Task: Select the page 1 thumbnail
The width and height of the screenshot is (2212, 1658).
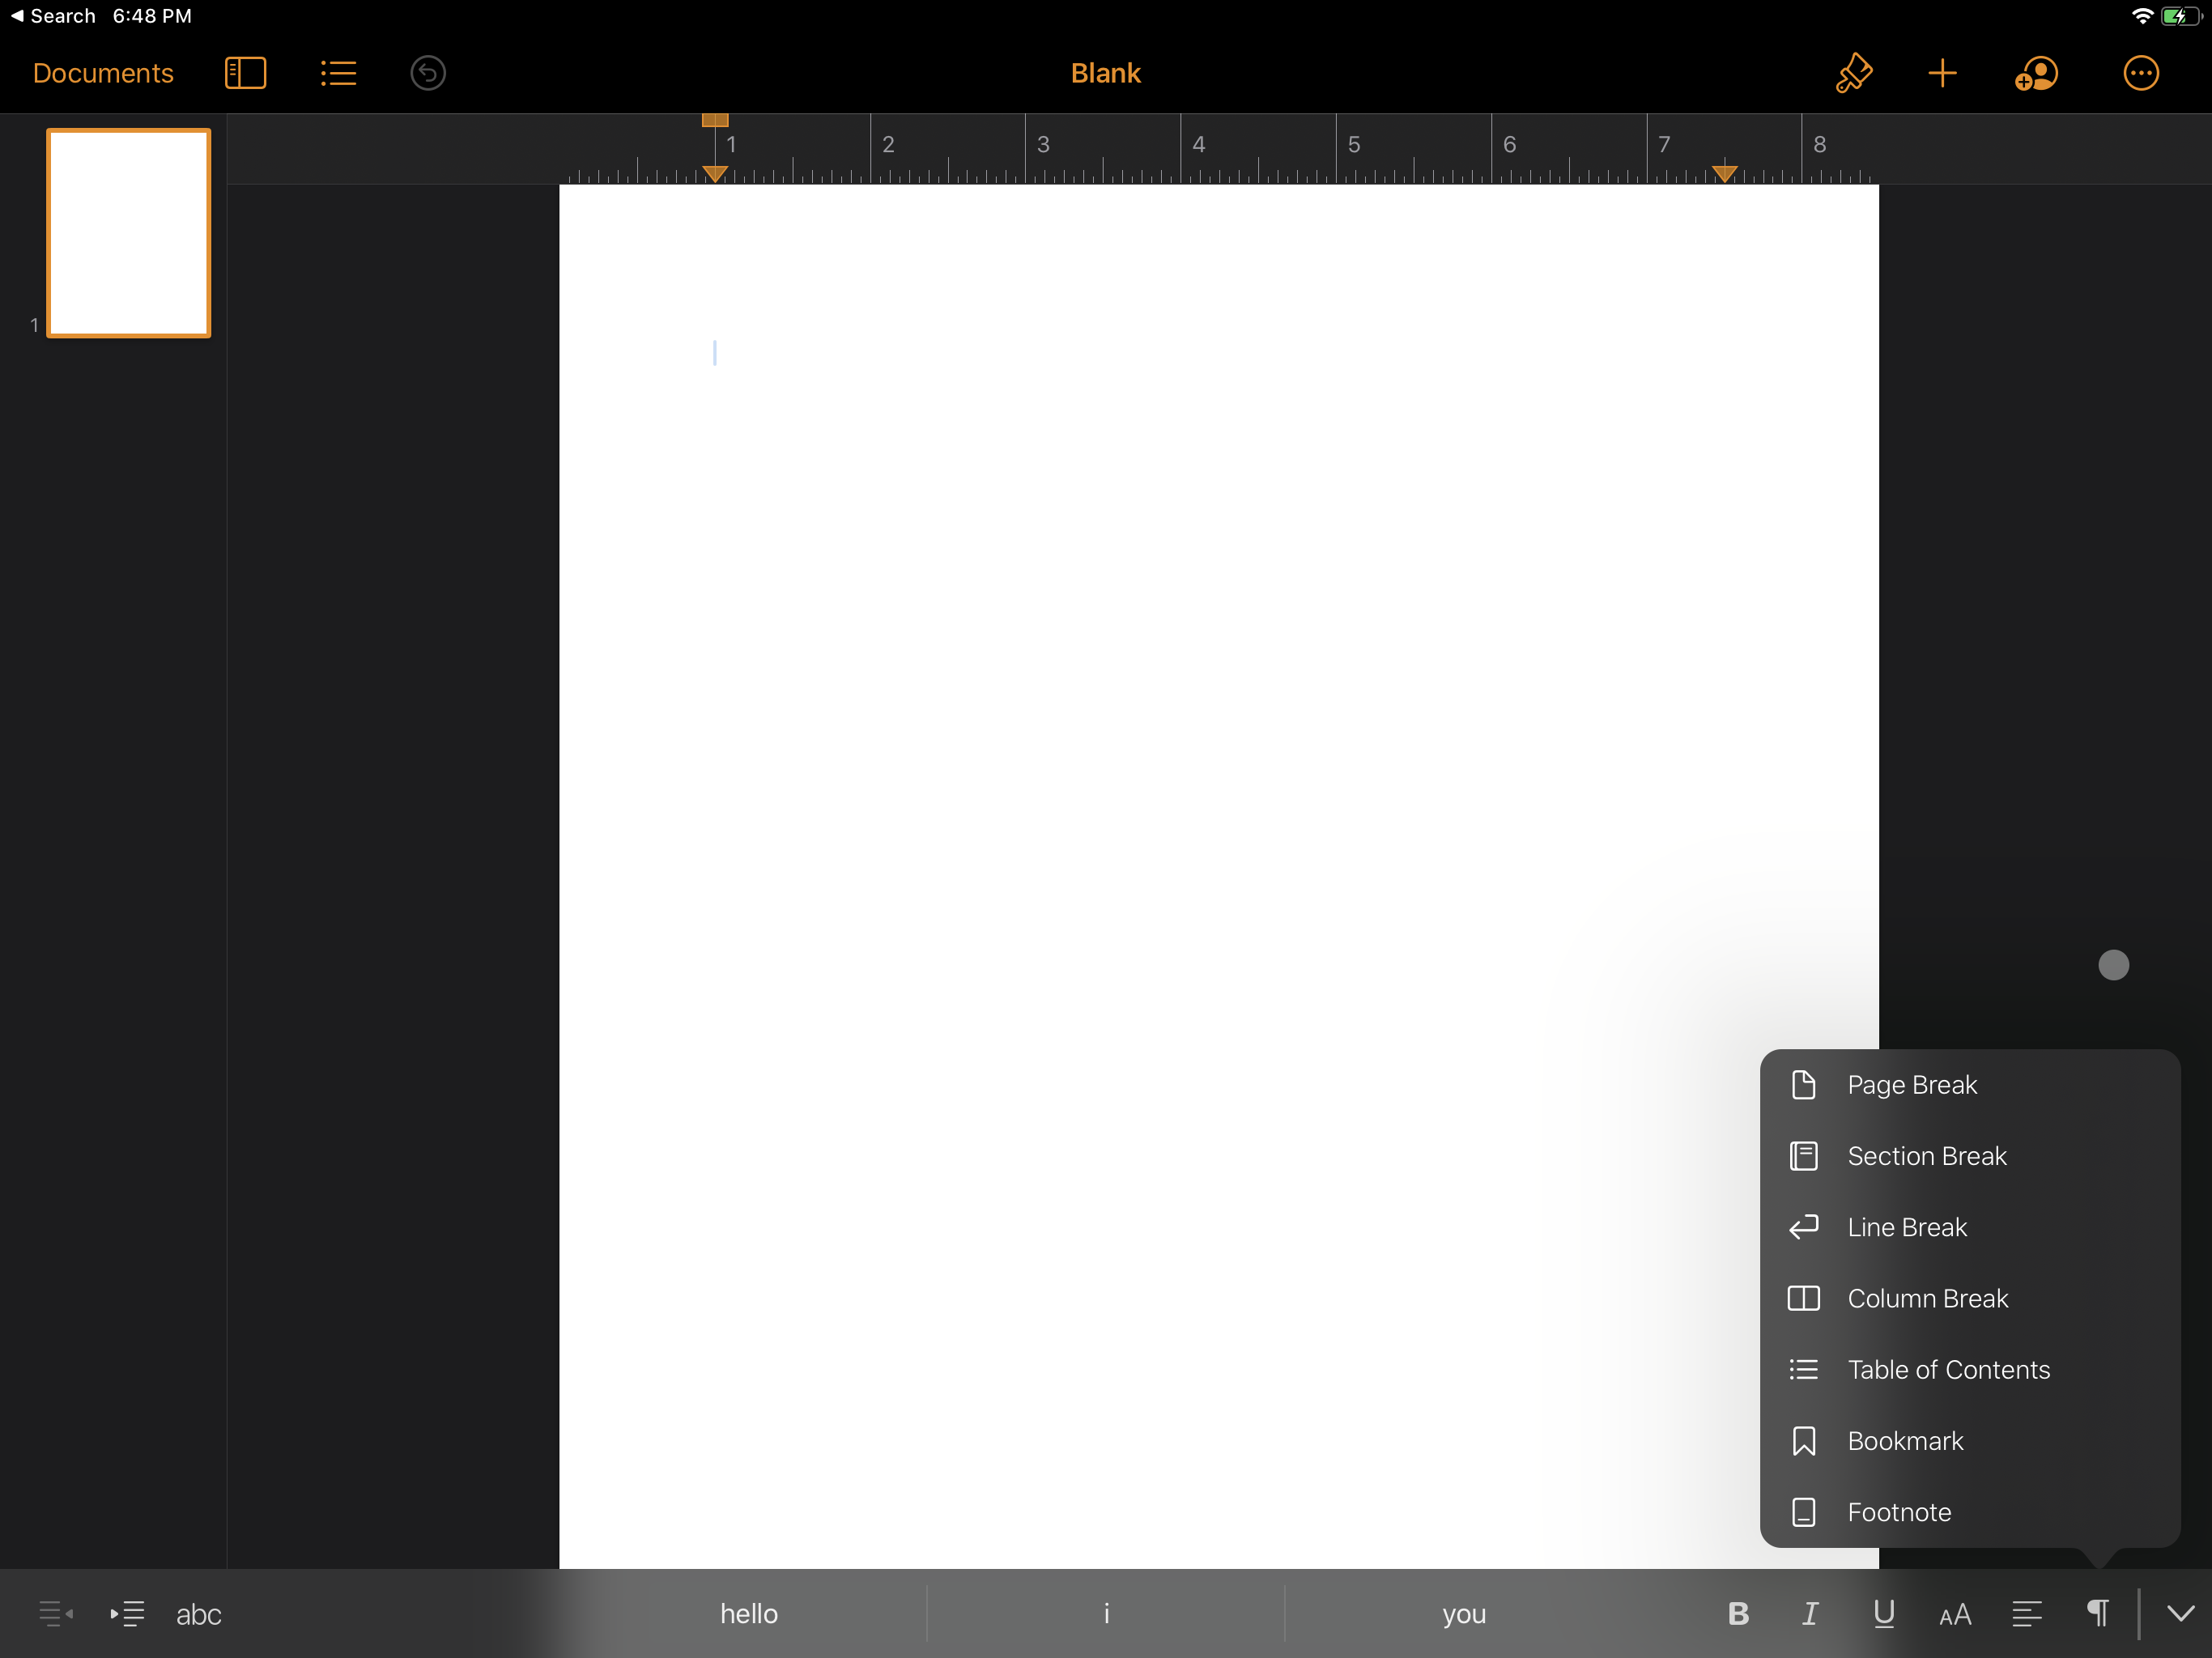Action: click(129, 233)
